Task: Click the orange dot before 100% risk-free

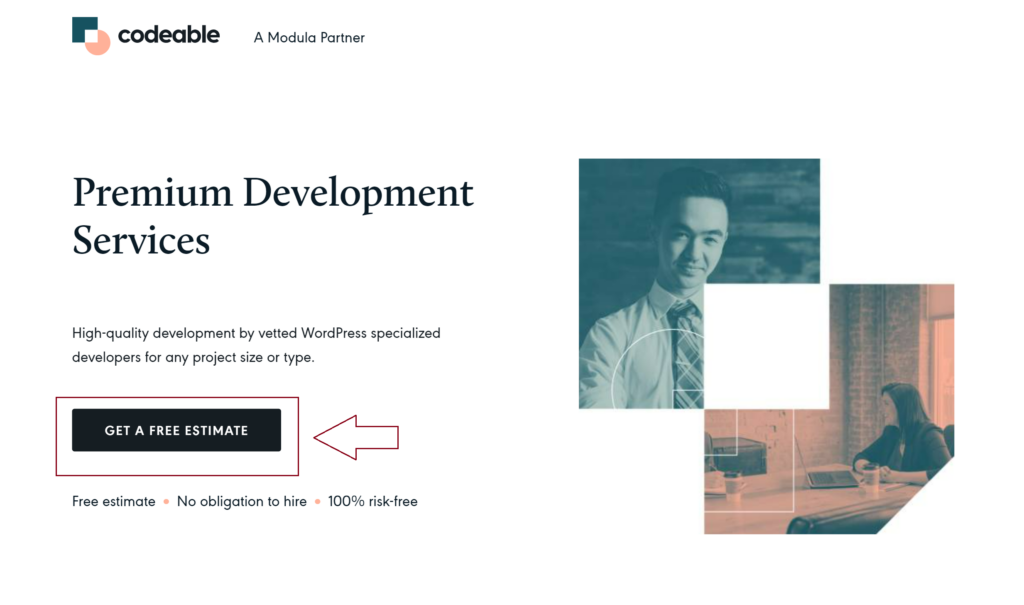Action: 316,501
